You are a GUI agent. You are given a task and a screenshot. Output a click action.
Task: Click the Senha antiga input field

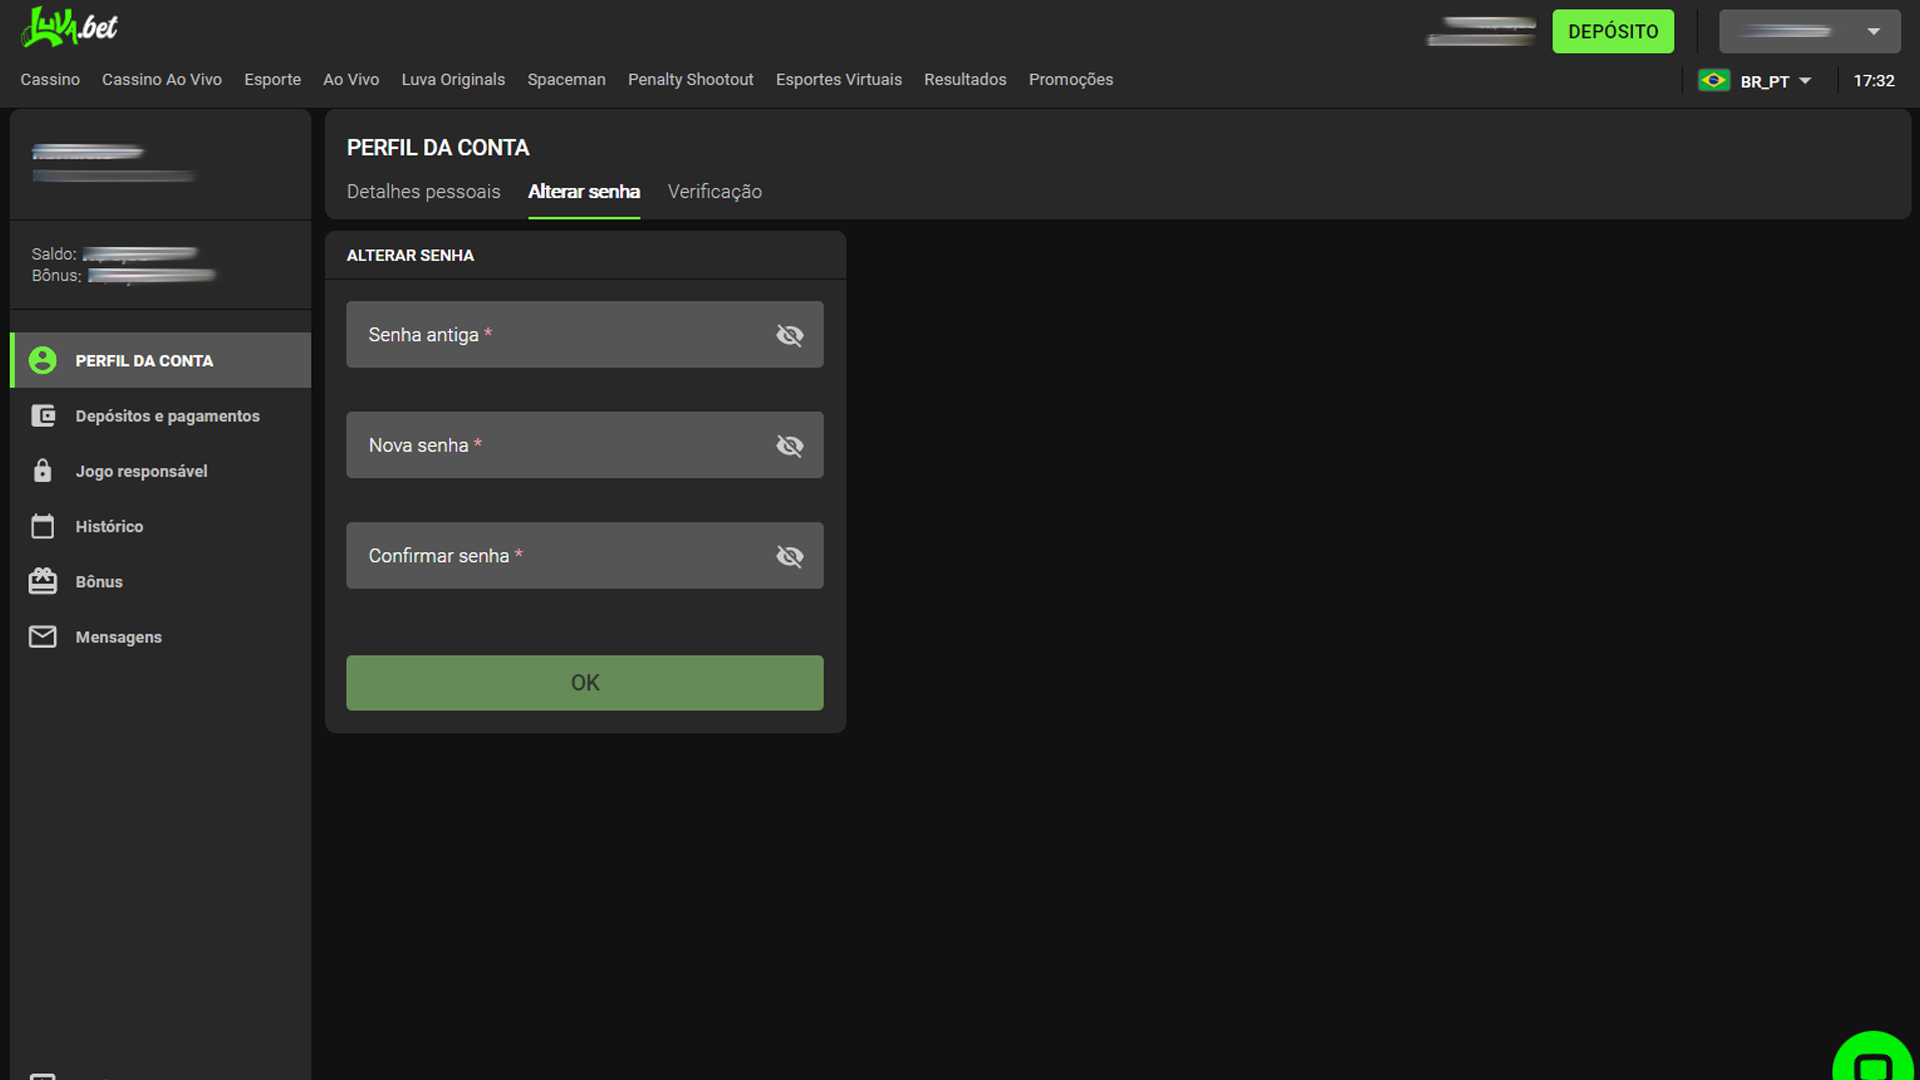pyautogui.click(x=560, y=335)
